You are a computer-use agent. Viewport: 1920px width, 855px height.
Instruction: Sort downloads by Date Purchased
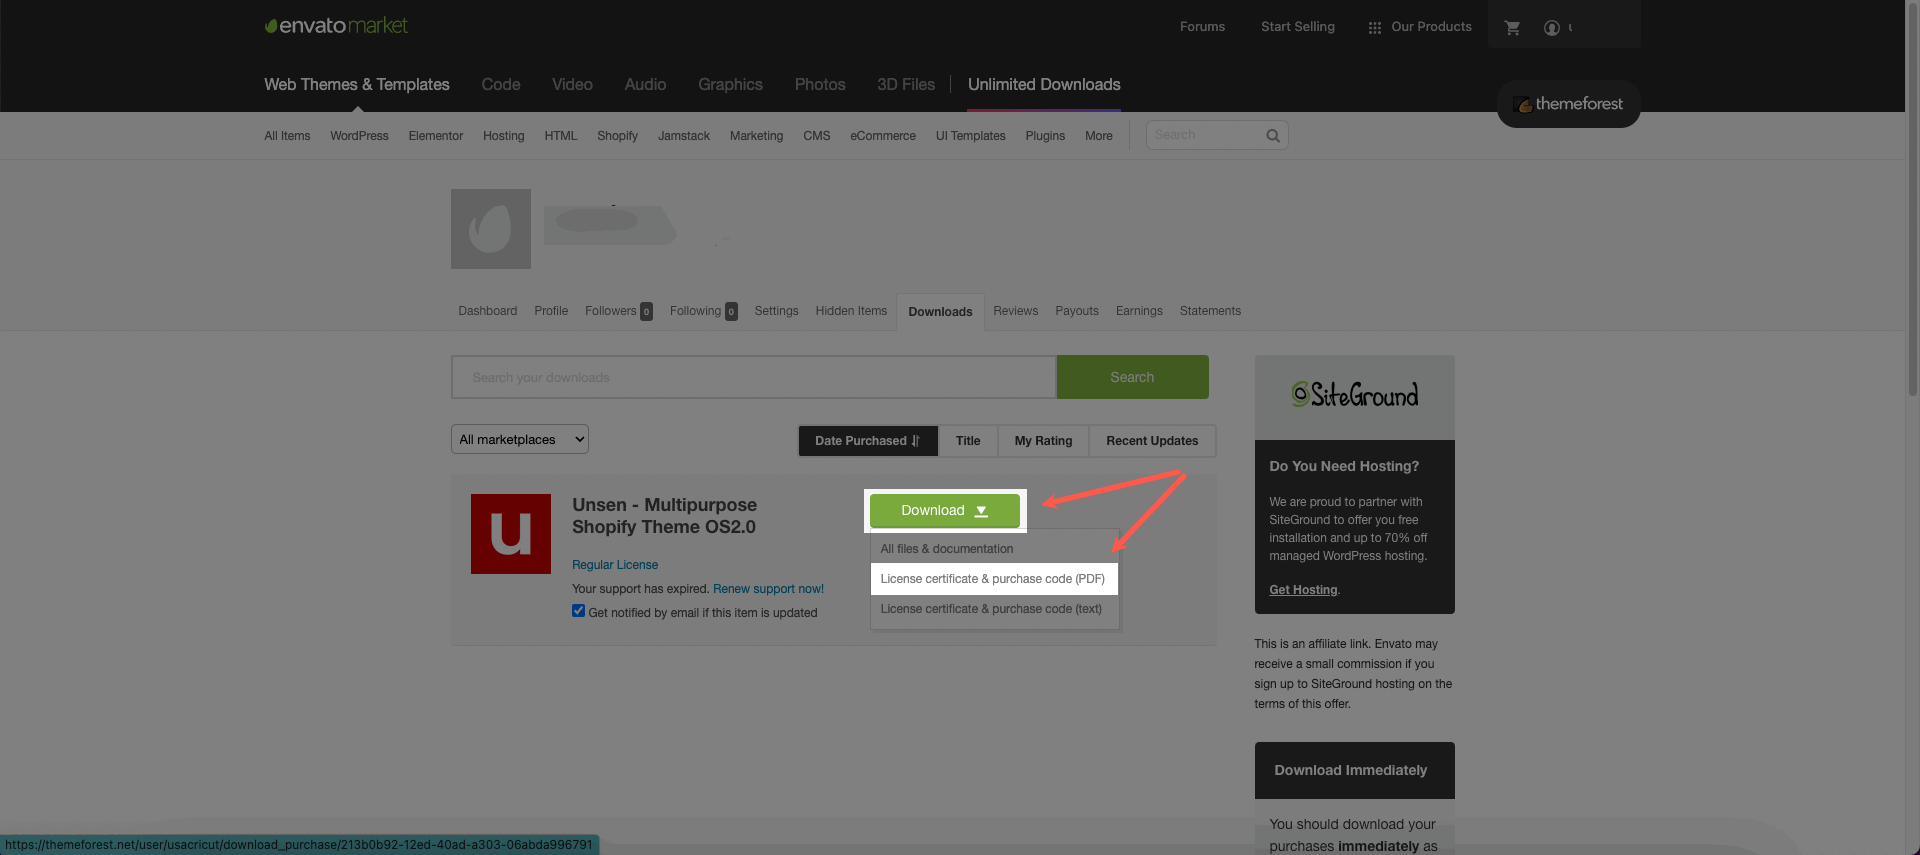click(x=868, y=441)
